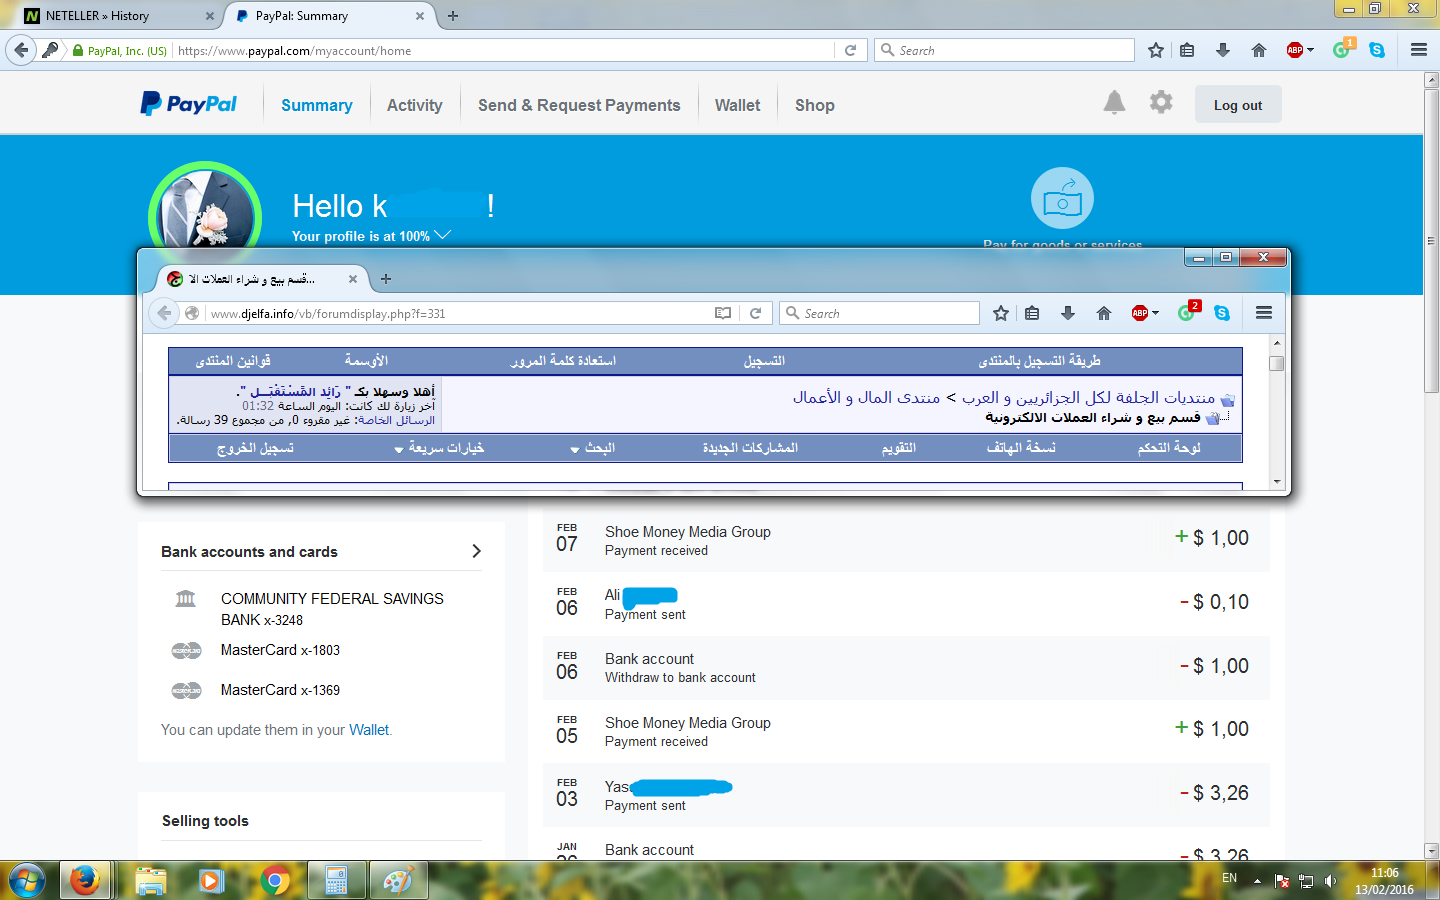Click التسجيل registration link in forum
Image resolution: width=1440 pixels, height=900 pixels.
(x=764, y=360)
